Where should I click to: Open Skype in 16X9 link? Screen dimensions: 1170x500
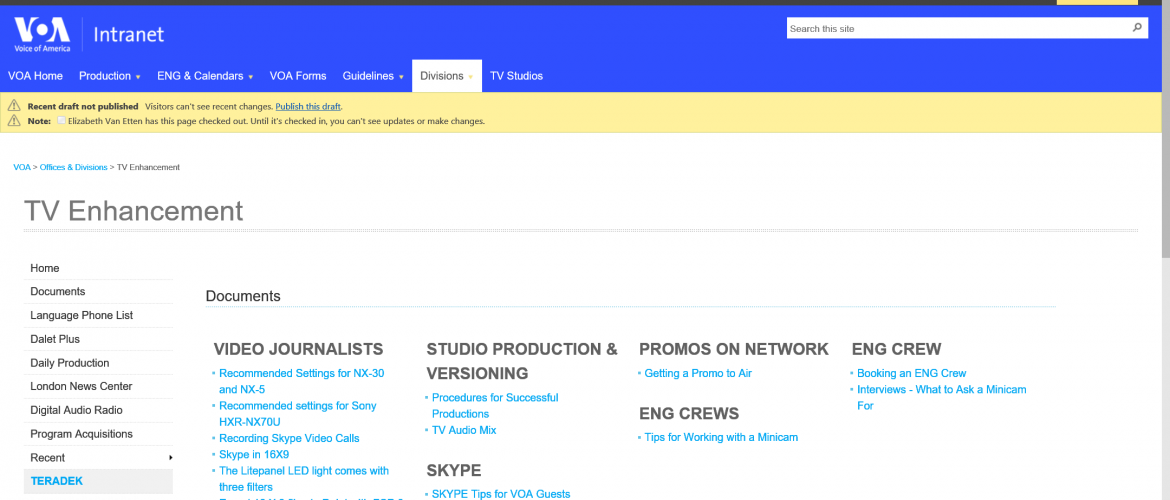coord(254,454)
